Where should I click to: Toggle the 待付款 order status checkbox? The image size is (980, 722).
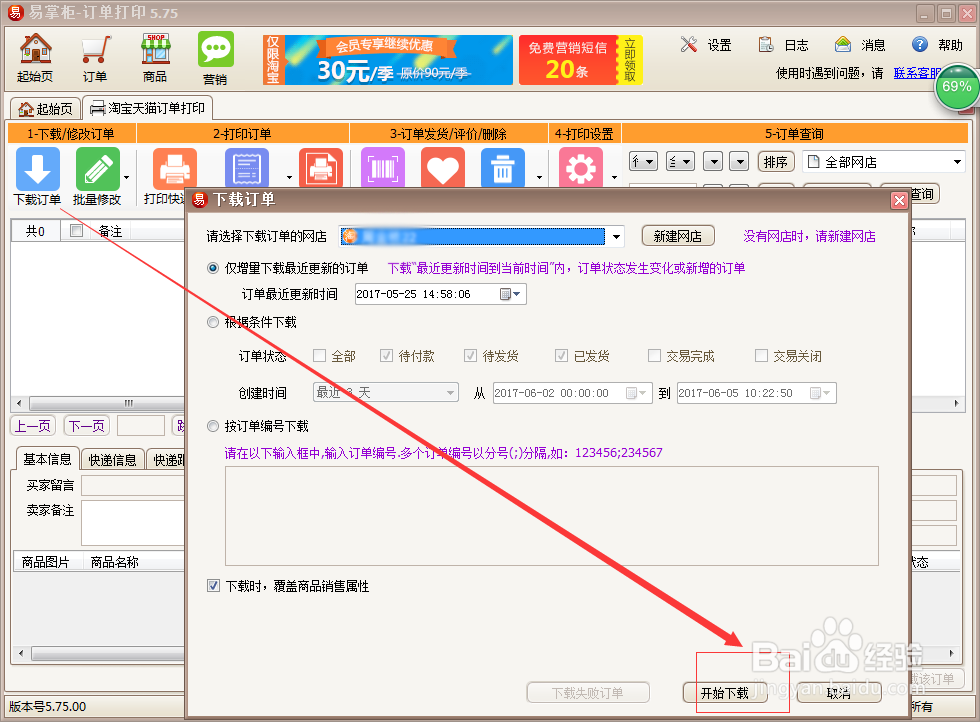click(385, 355)
